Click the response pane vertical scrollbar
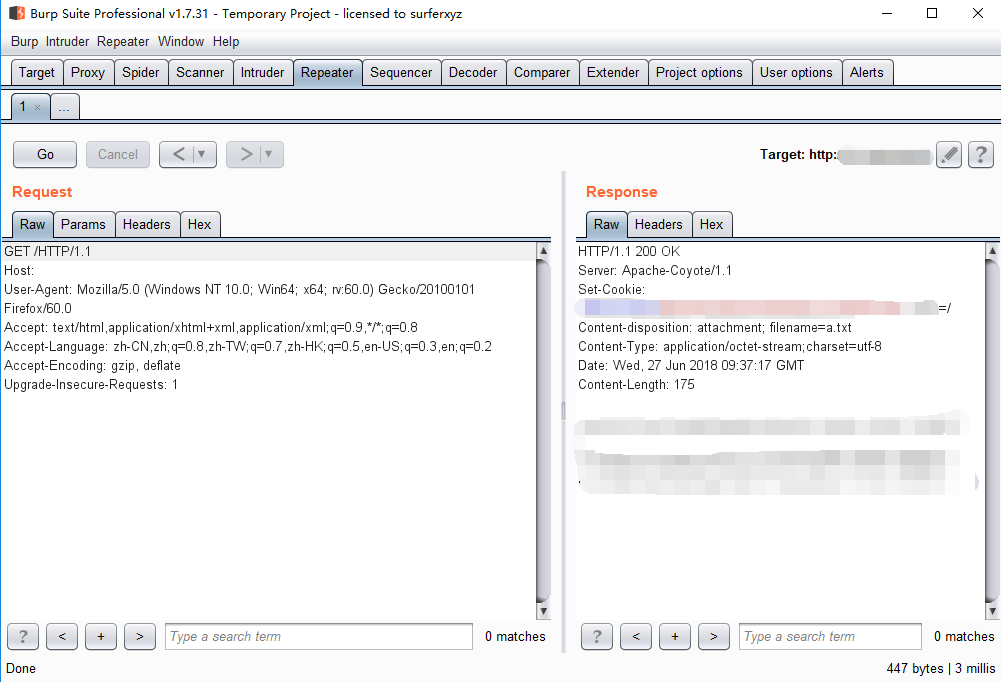This screenshot has height=682, width=1001. click(x=992, y=431)
